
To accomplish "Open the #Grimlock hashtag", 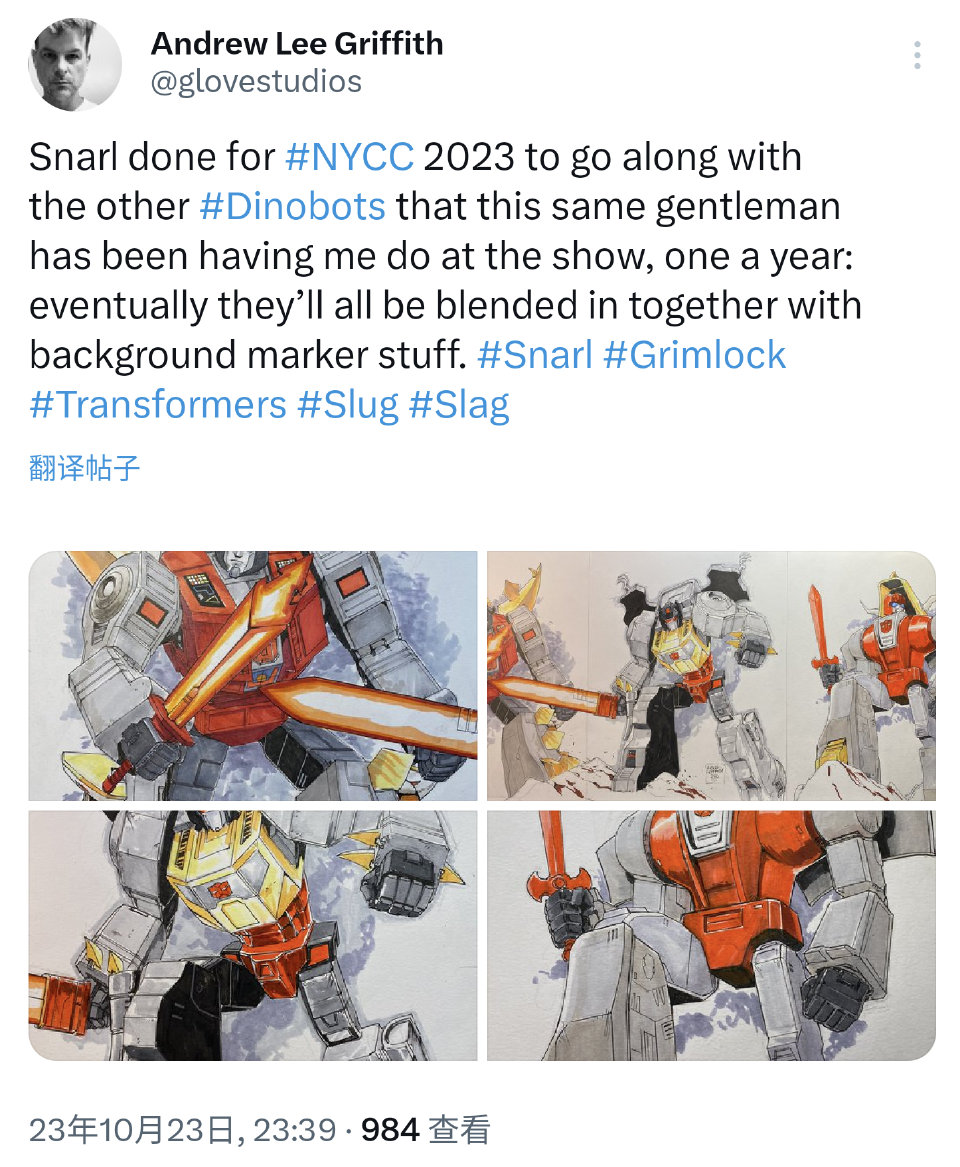I will click(x=694, y=354).
